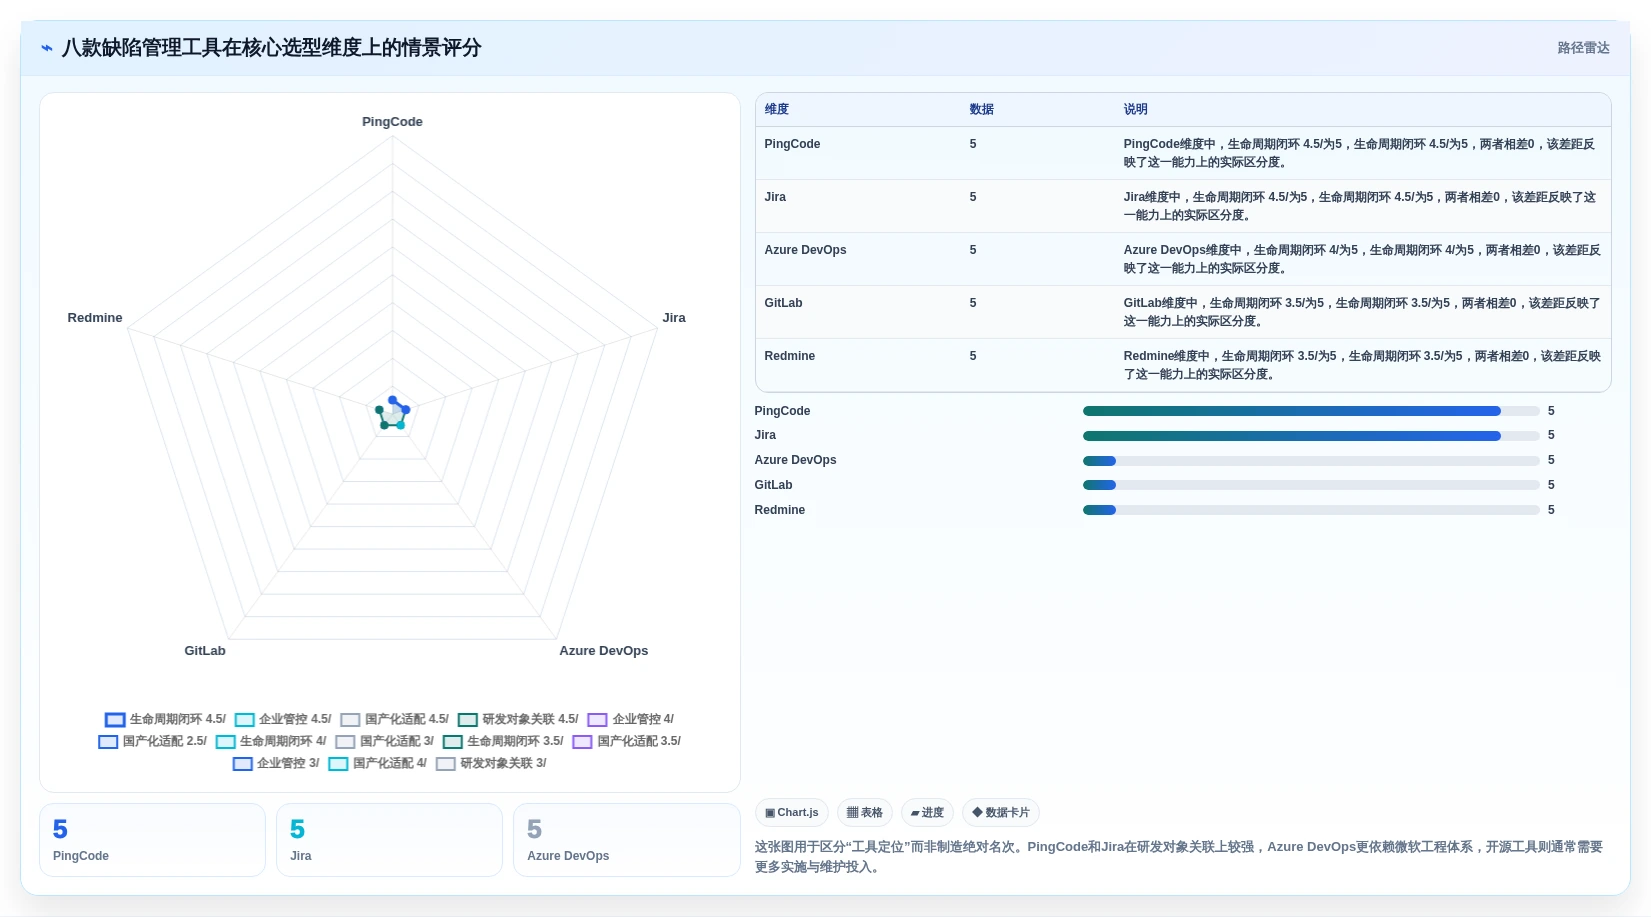Select the PingCode table row name
Image resolution: width=1651 pixels, height=917 pixels.
coord(792,144)
